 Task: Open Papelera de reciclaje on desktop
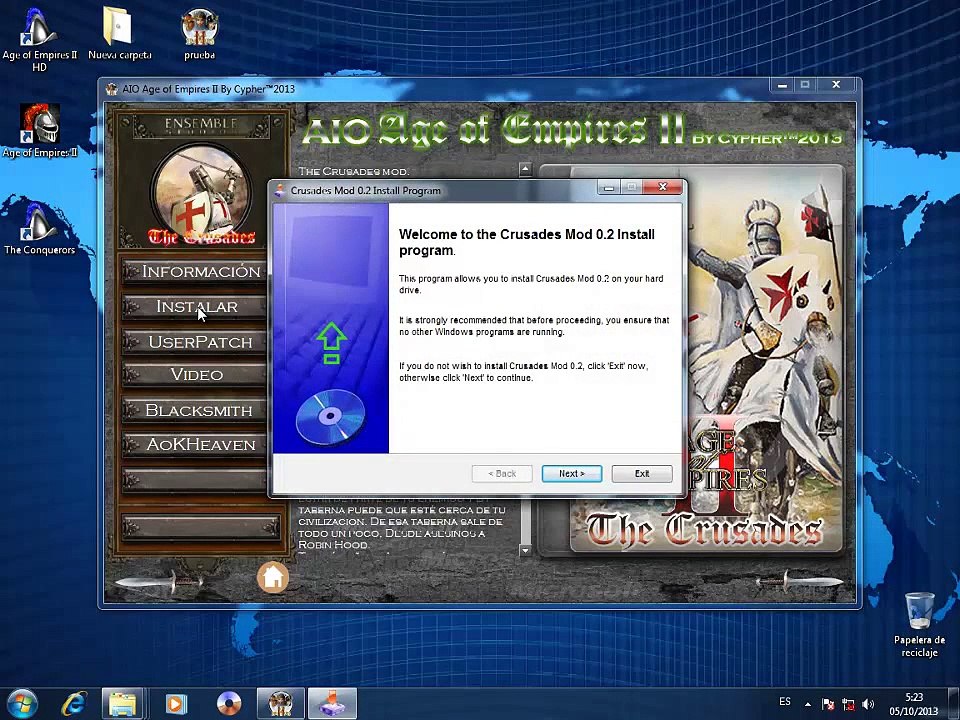(x=919, y=624)
